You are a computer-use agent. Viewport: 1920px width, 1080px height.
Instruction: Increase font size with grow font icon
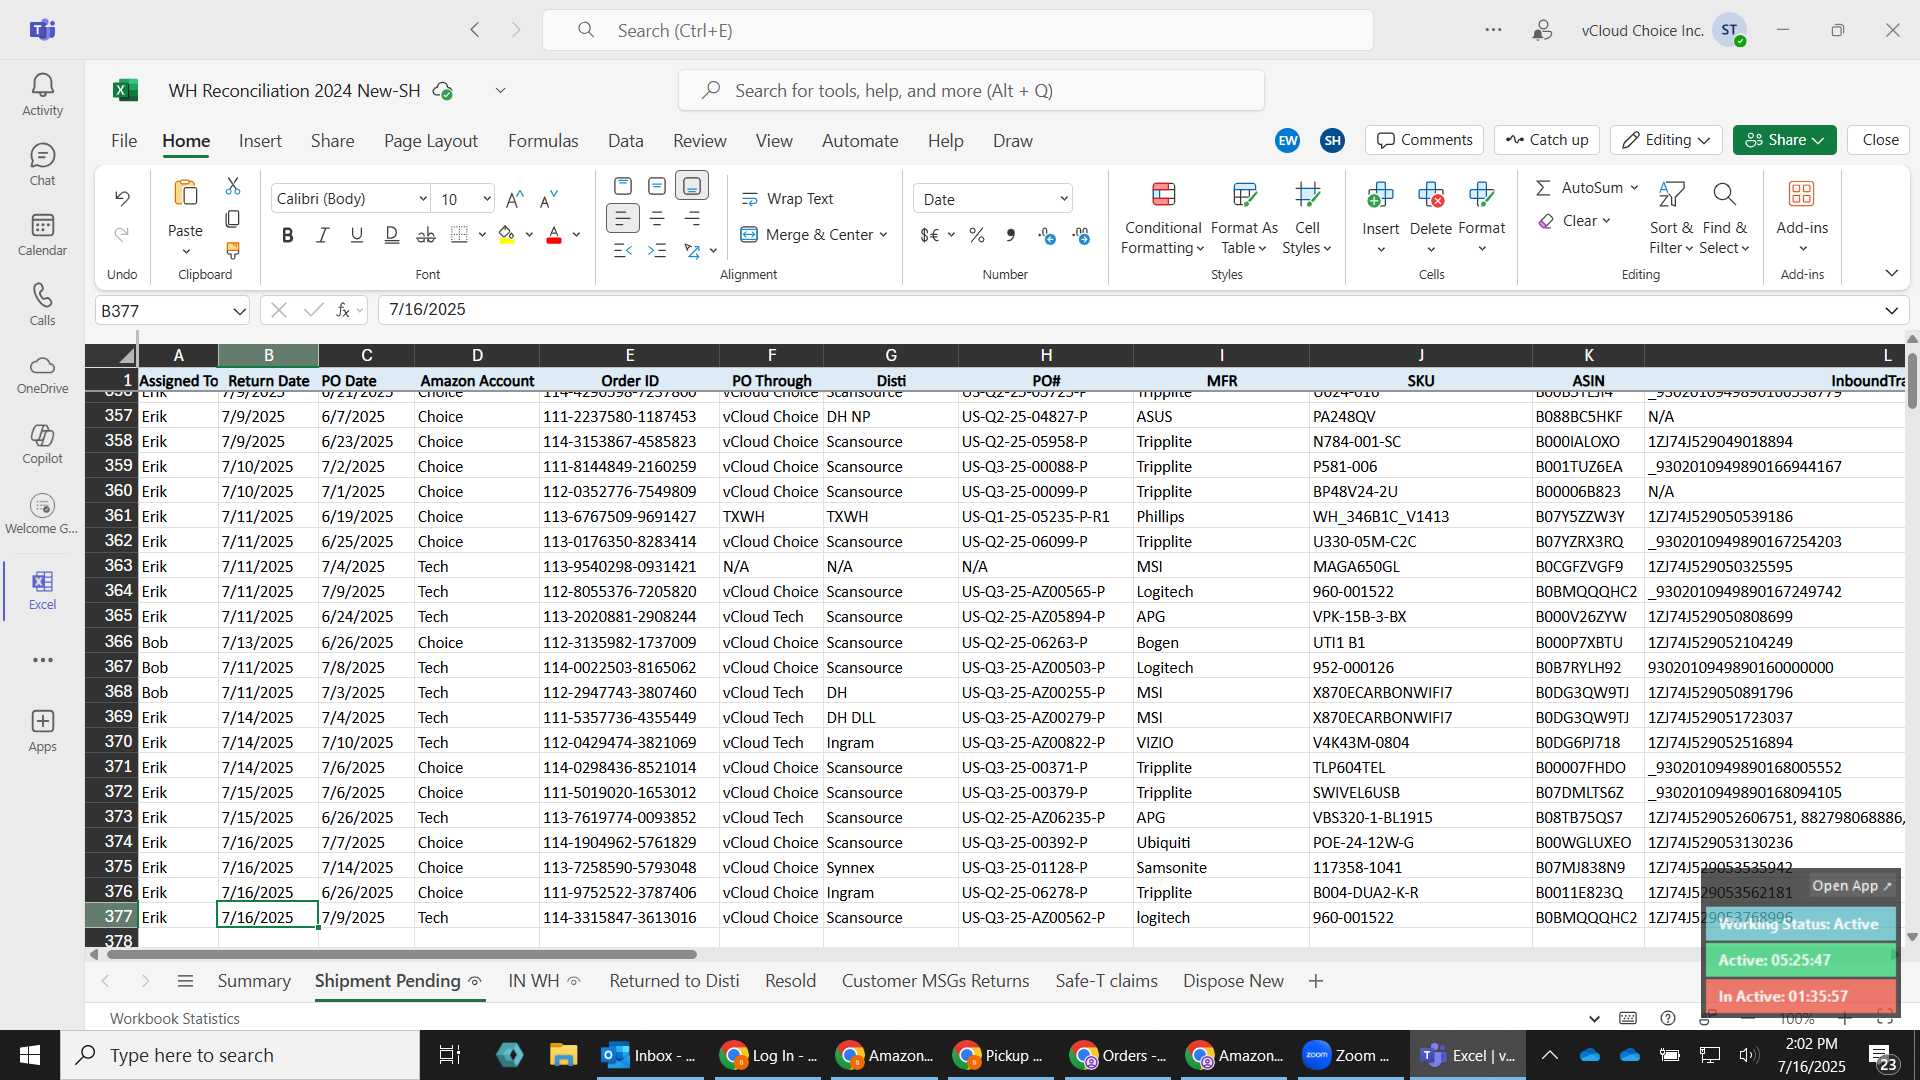click(x=515, y=199)
